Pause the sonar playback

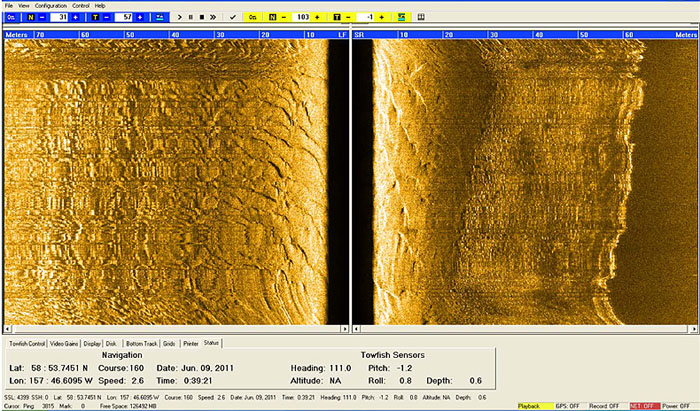point(191,17)
